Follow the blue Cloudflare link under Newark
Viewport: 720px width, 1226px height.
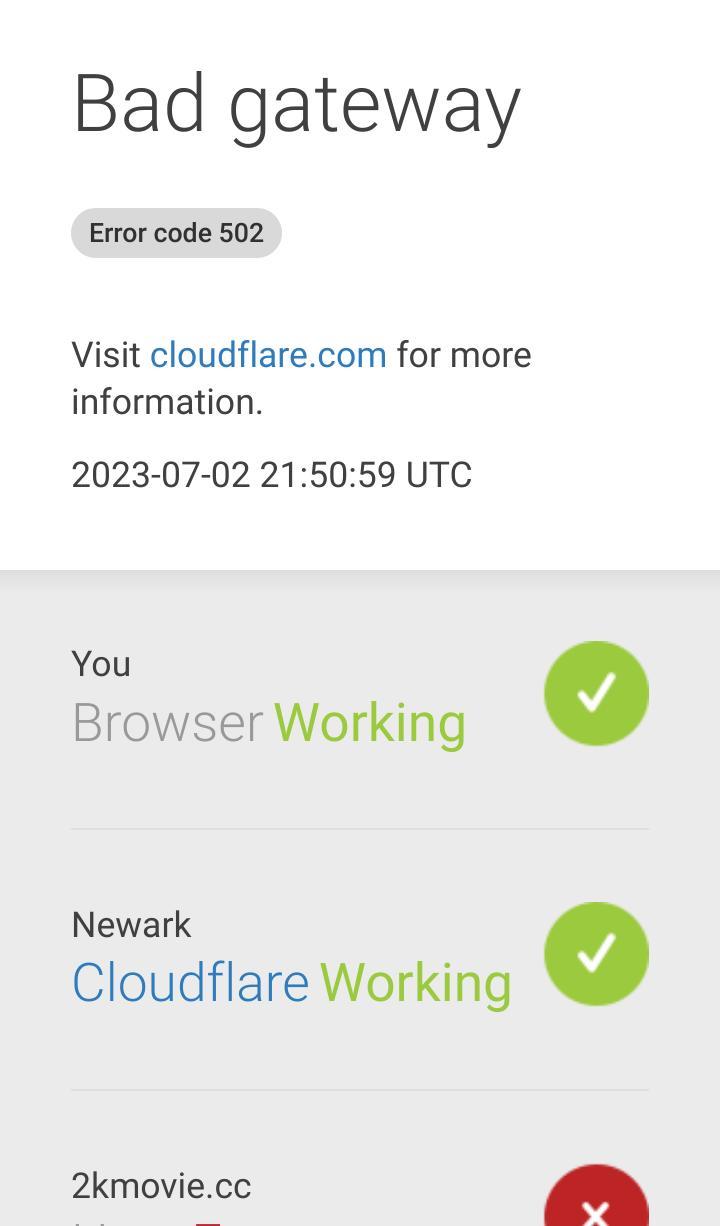coord(190,983)
